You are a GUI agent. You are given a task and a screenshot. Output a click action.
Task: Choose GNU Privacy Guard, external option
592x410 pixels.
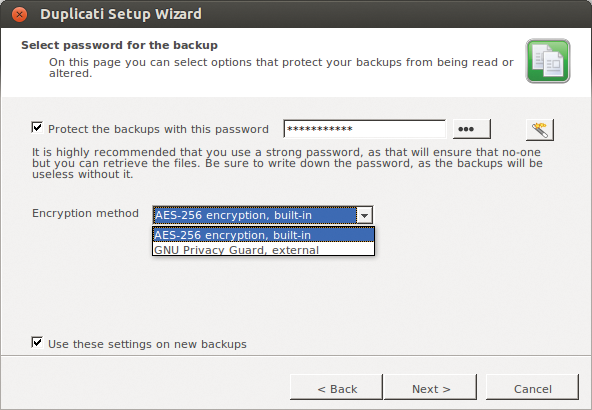(264, 249)
